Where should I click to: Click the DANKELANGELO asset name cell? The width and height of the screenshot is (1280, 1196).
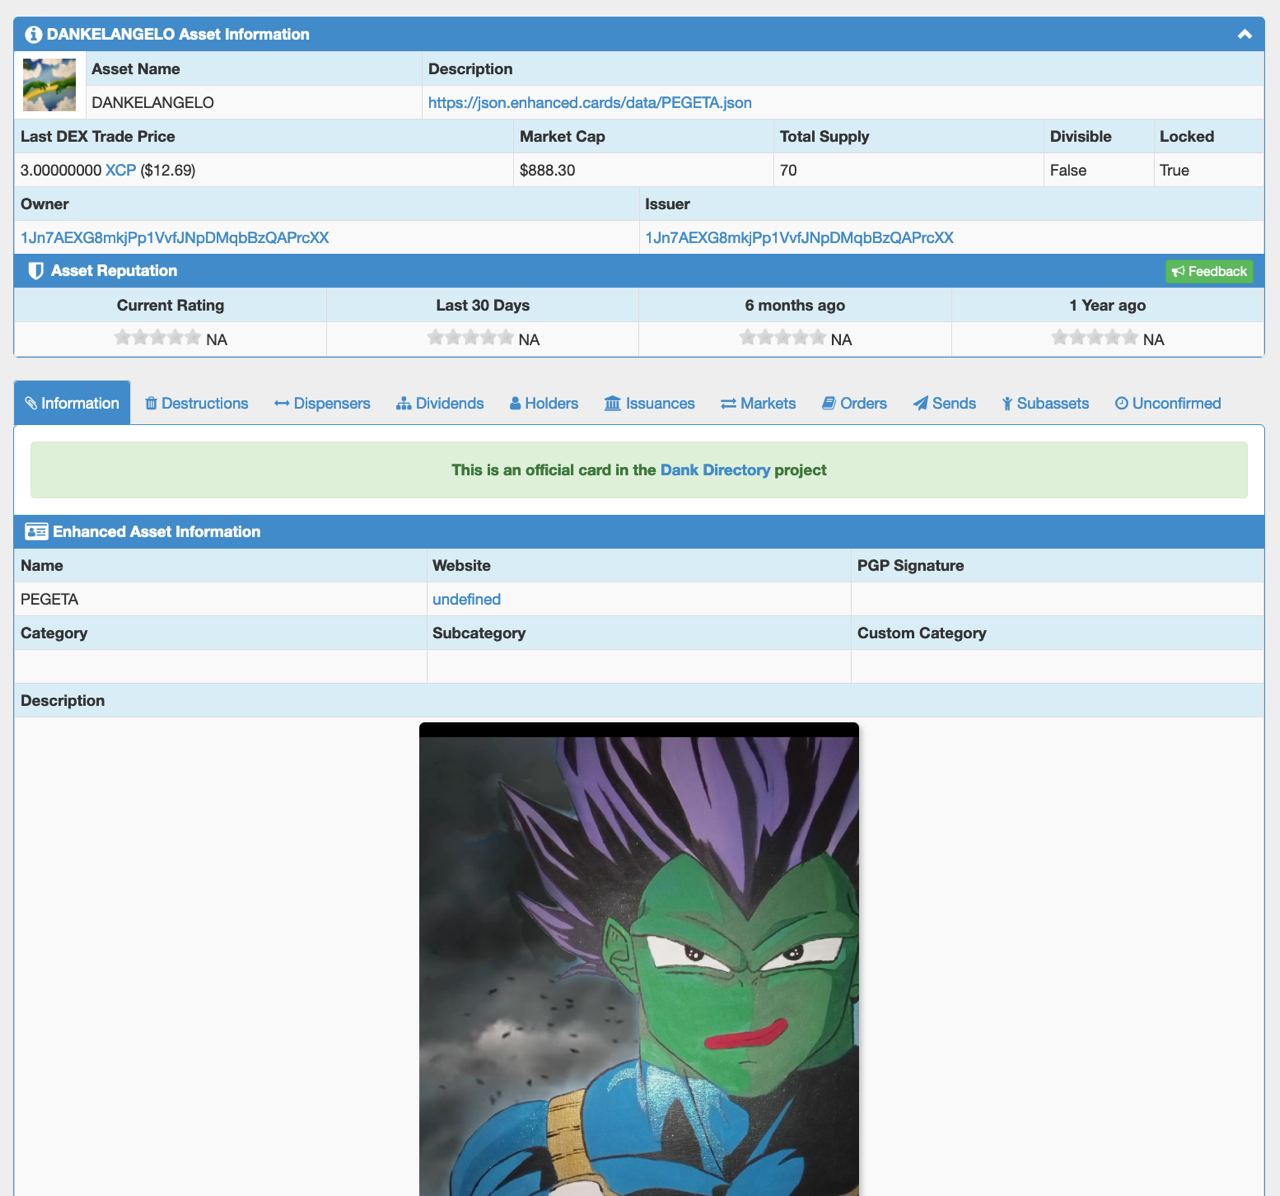[x=253, y=102]
